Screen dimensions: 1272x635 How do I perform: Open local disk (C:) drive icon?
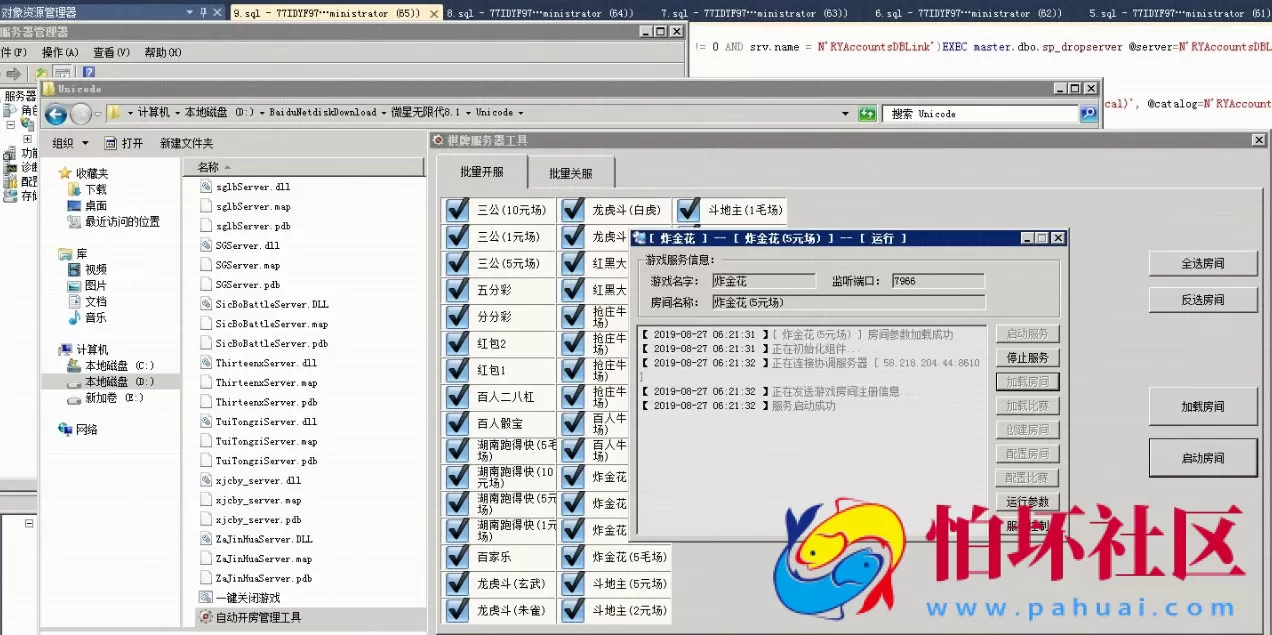74,366
